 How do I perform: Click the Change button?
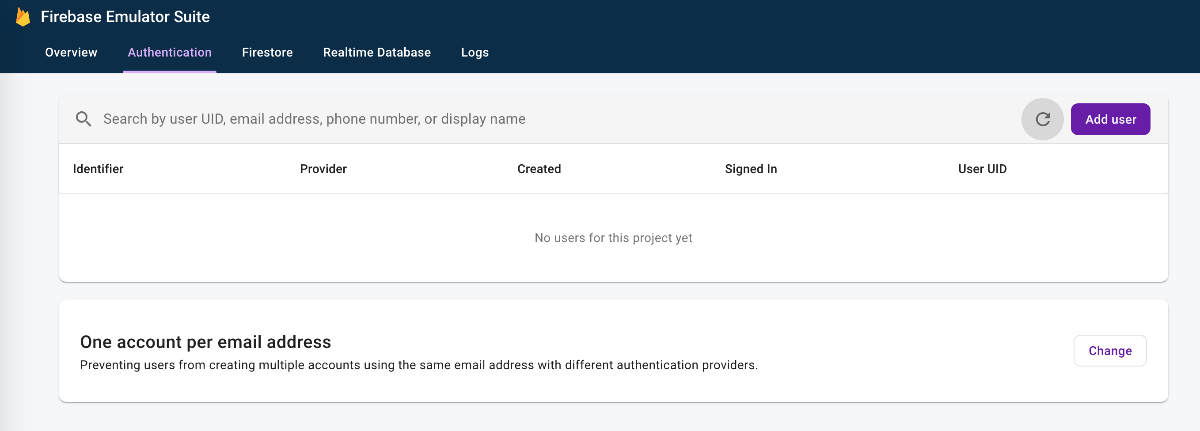(1110, 351)
